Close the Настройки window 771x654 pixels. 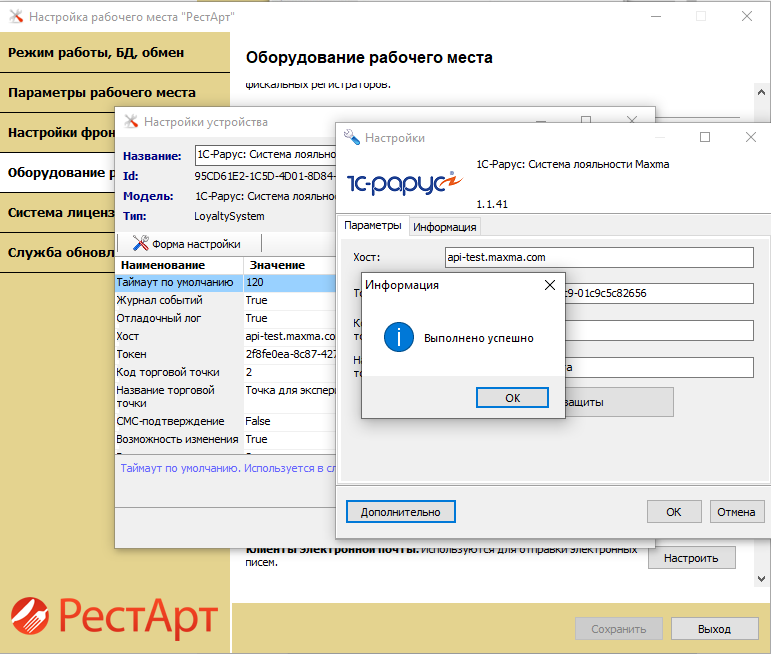coord(750,137)
